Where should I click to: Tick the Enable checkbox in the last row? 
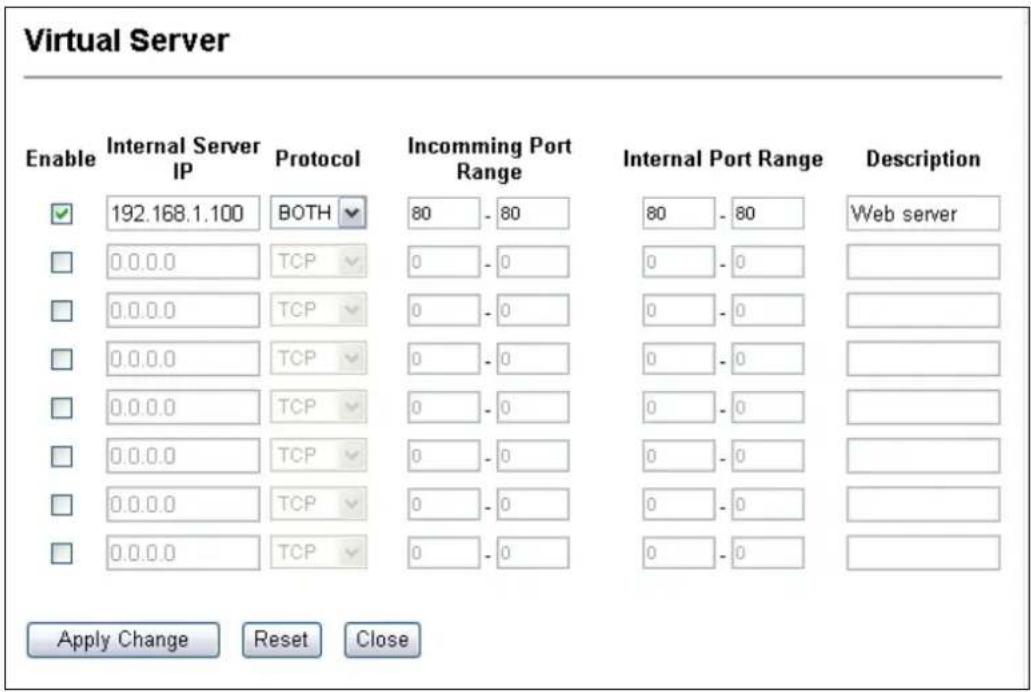pos(62,553)
